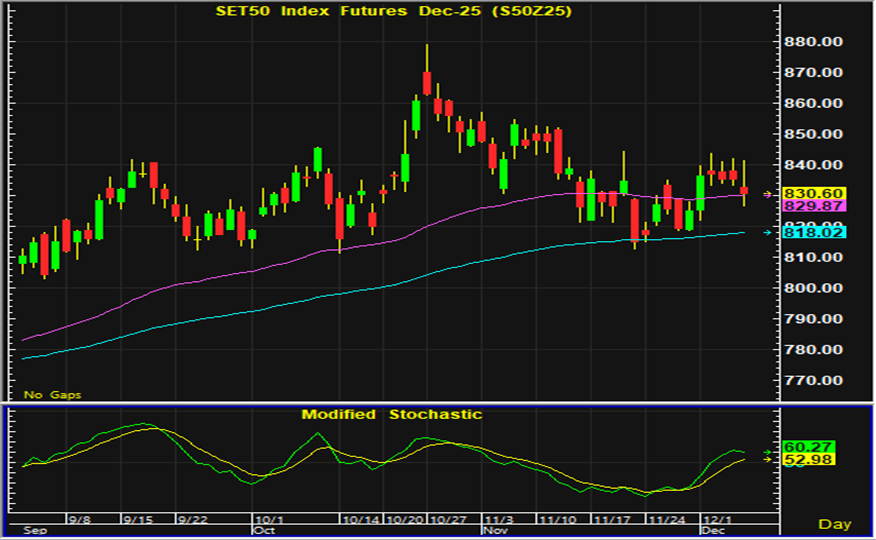Click the SET50 Index Futures chart title
Image resolution: width=876 pixels, height=540 pixels.
pyautogui.click(x=397, y=11)
